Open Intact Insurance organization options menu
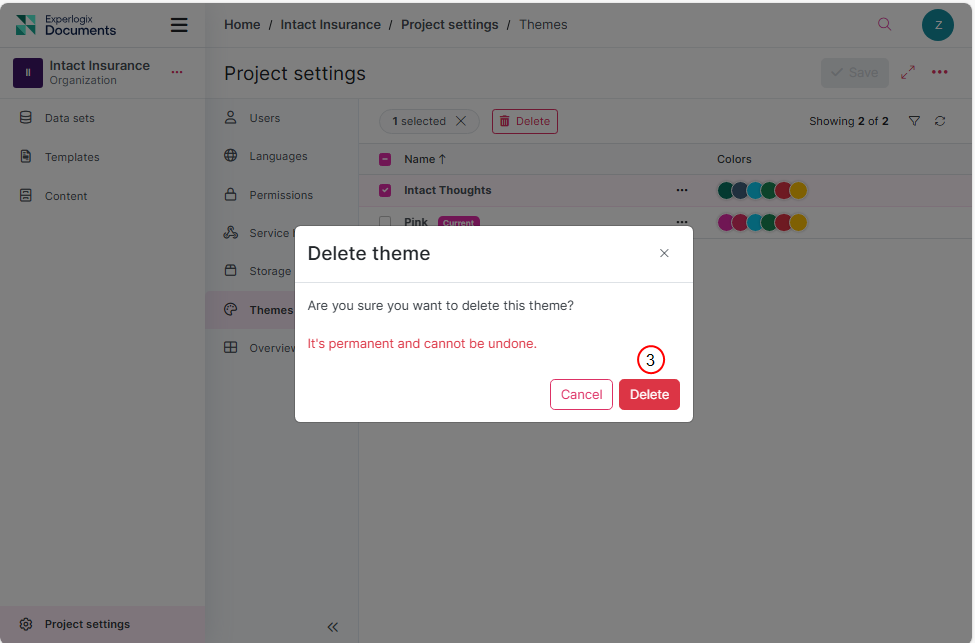This screenshot has height=643, width=975. [177, 72]
